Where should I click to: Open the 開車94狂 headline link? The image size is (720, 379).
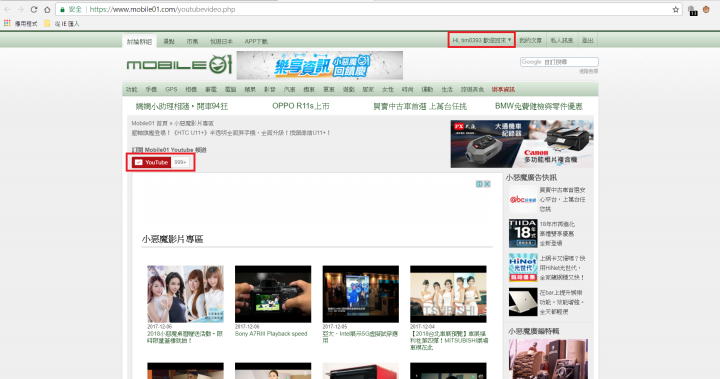(182, 106)
